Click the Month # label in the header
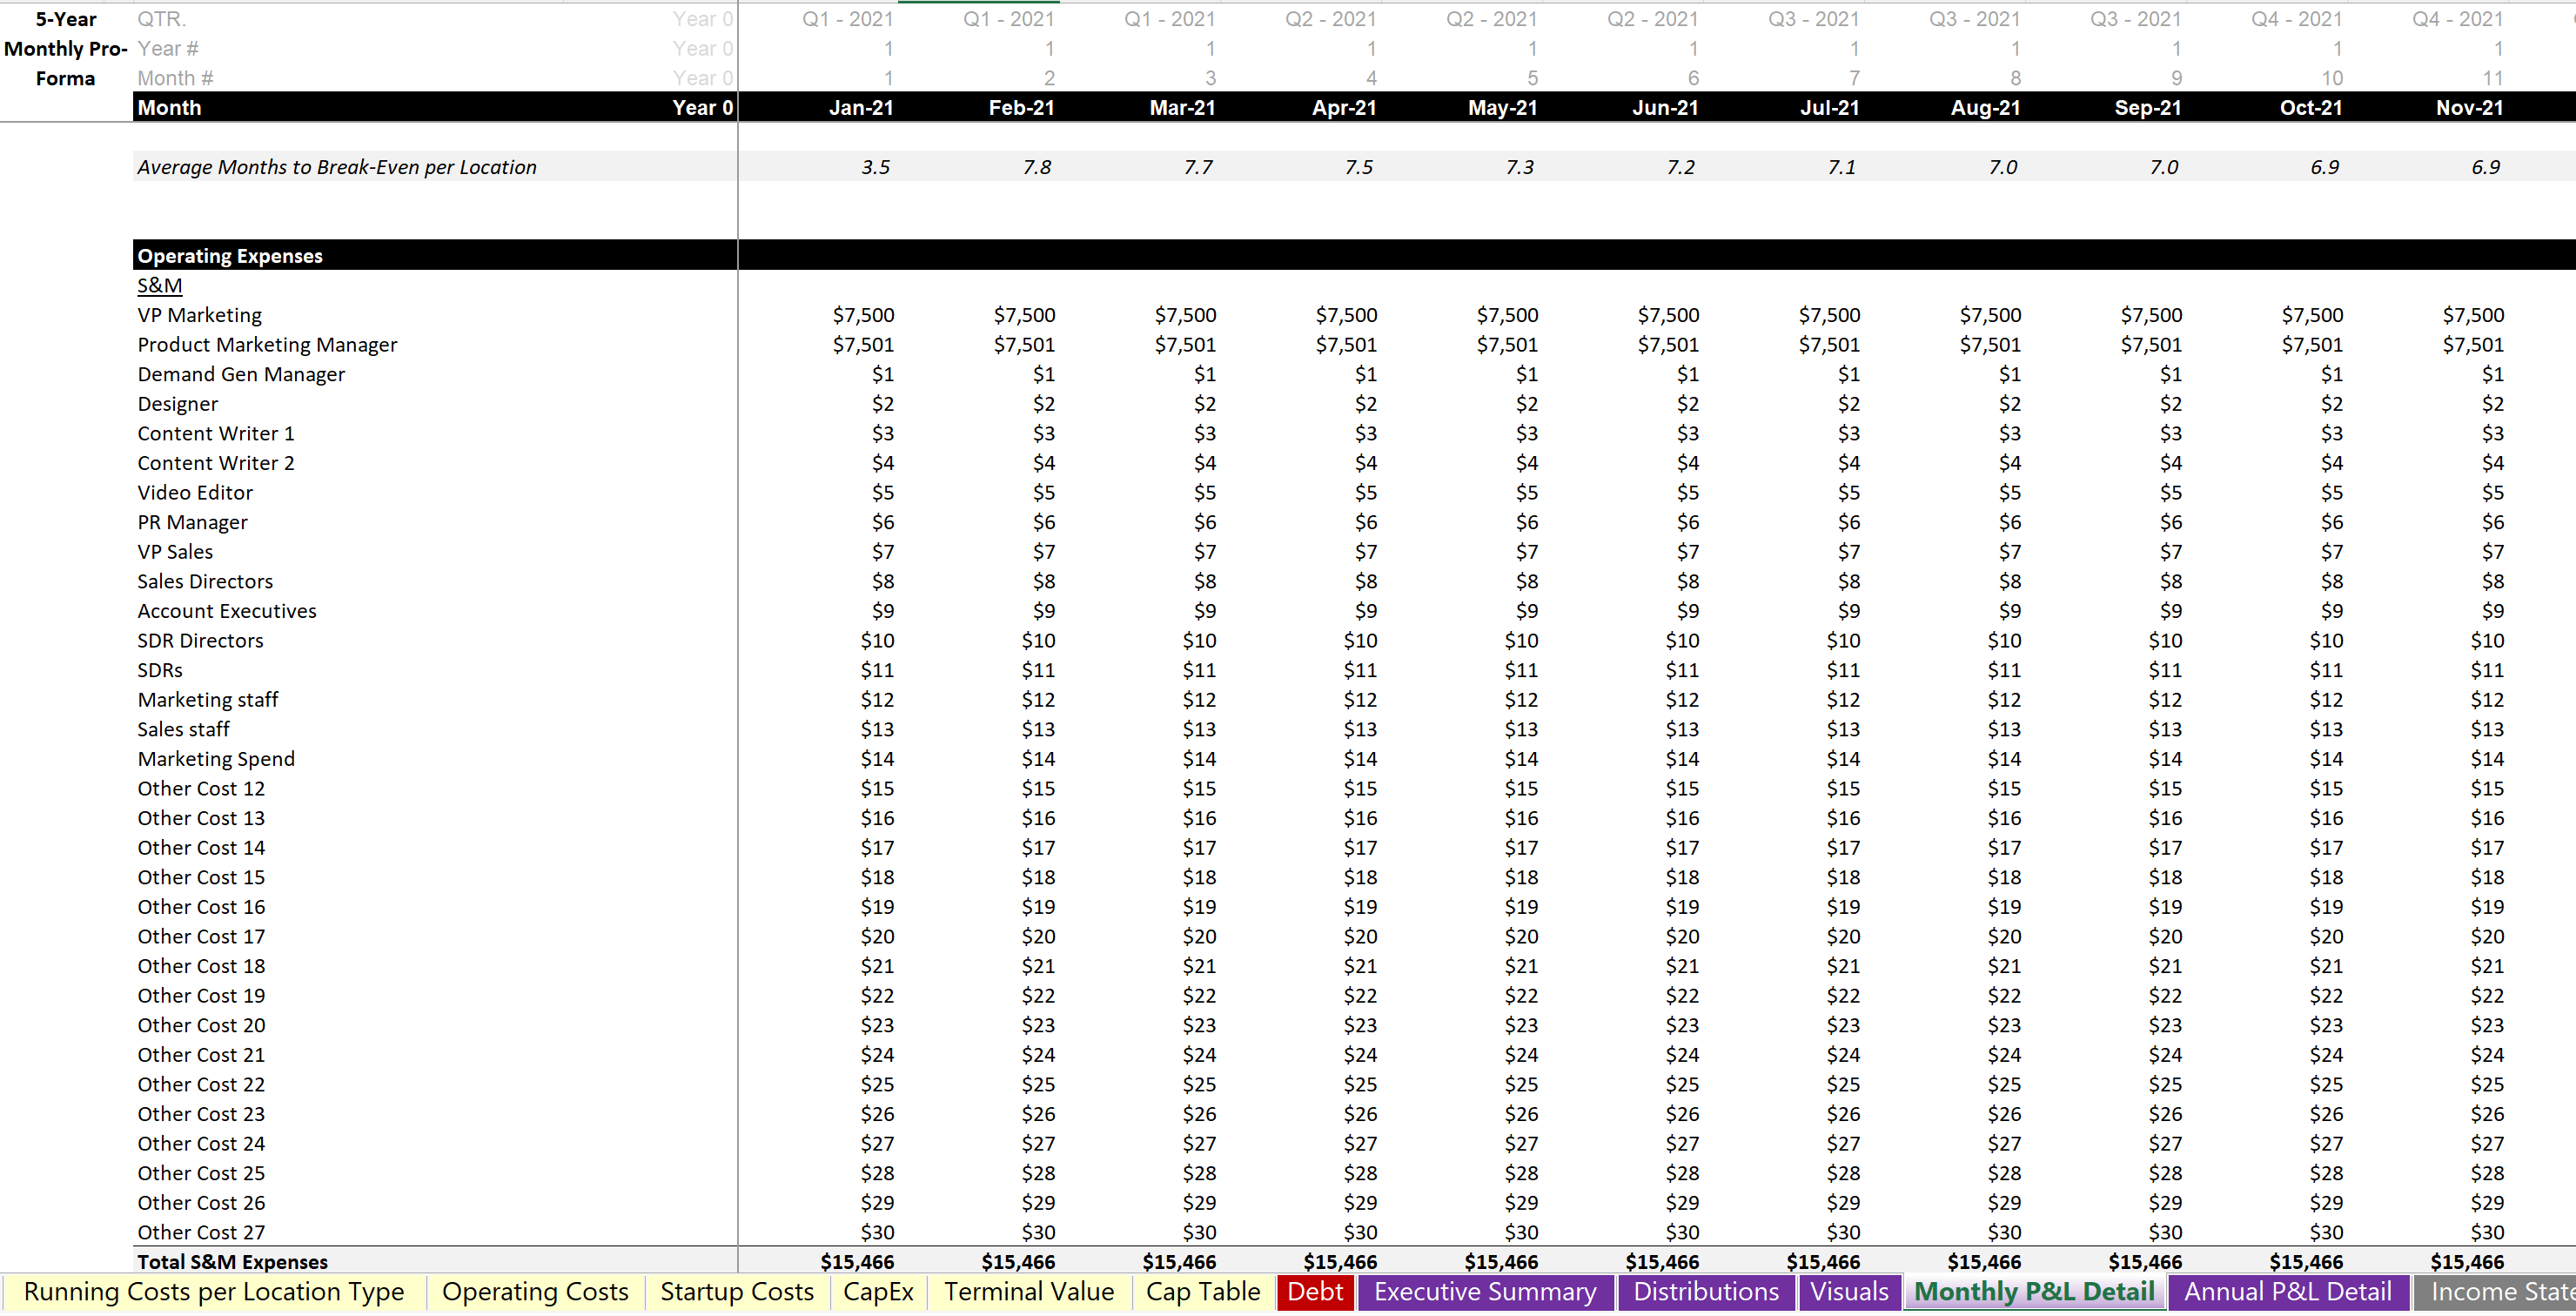This screenshot has height=1316, width=2576. click(x=175, y=78)
